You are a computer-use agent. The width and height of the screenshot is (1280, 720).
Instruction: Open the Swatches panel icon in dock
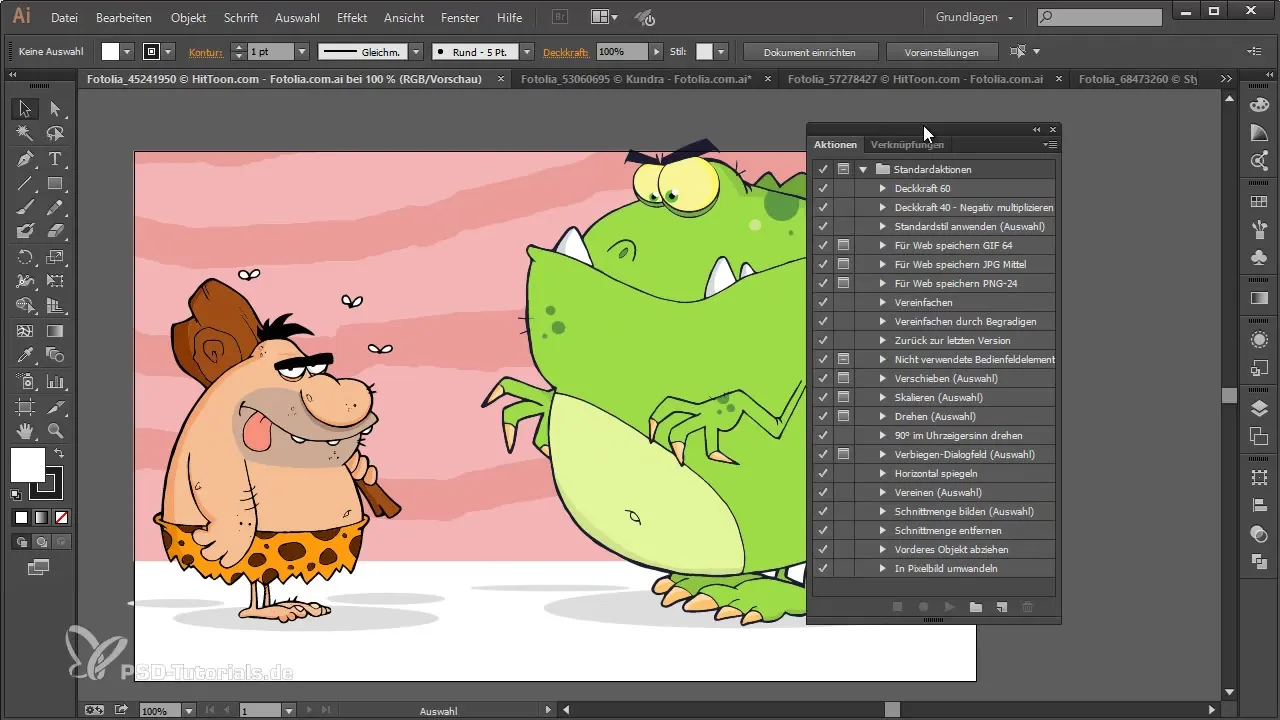(x=1259, y=202)
